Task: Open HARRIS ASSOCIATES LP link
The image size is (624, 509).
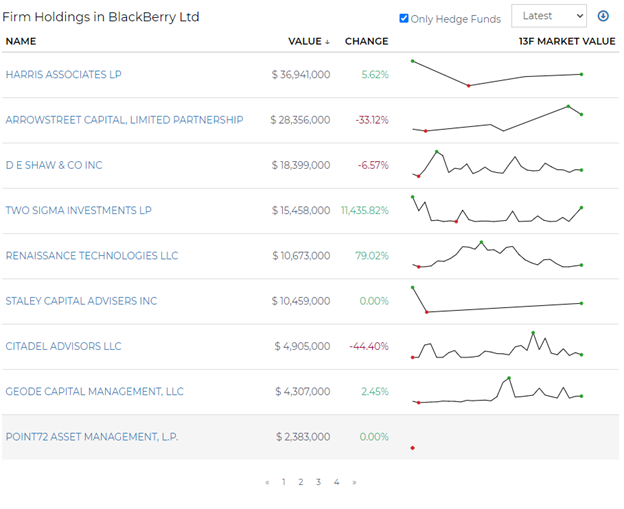Action: point(64,74)
